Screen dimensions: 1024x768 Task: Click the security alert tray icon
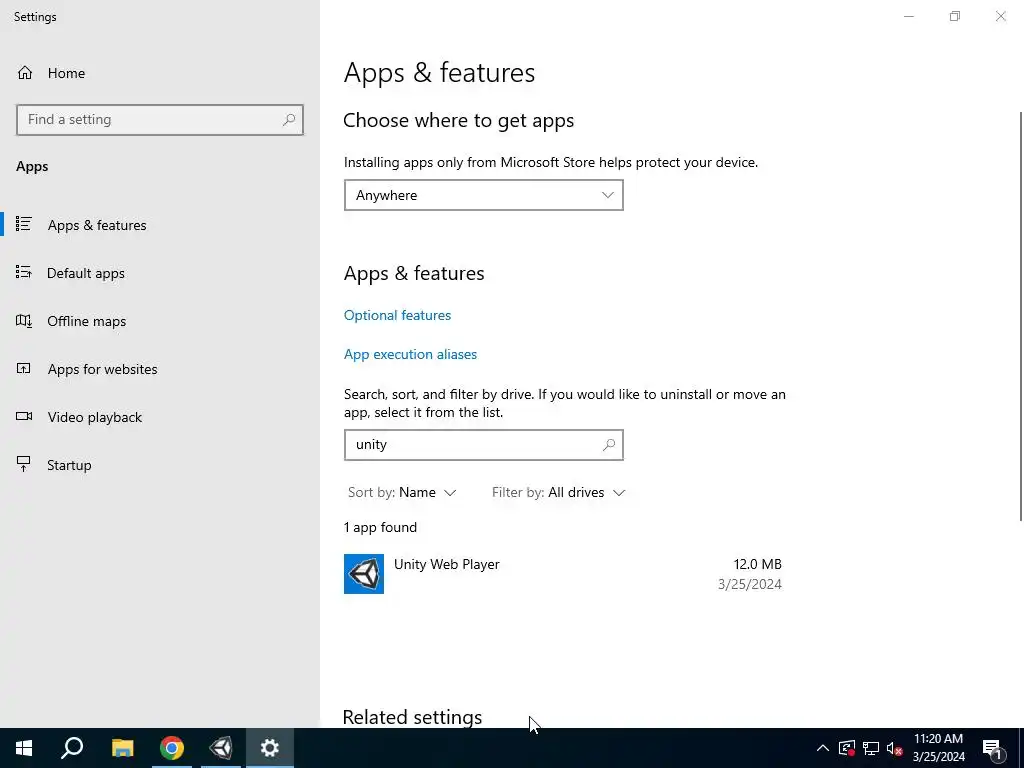click(x=847, y=748)
